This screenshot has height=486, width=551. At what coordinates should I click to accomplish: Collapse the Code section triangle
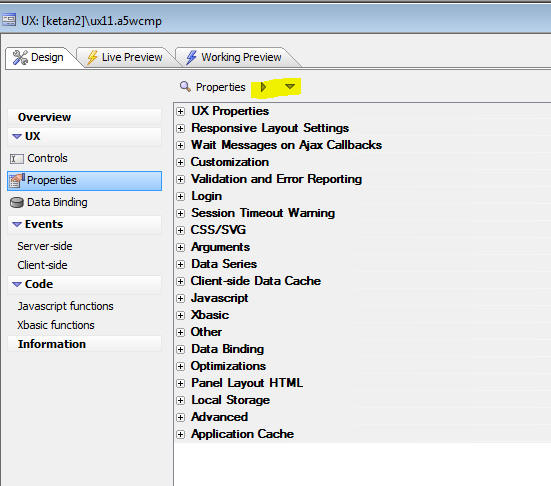click(17, 284)
